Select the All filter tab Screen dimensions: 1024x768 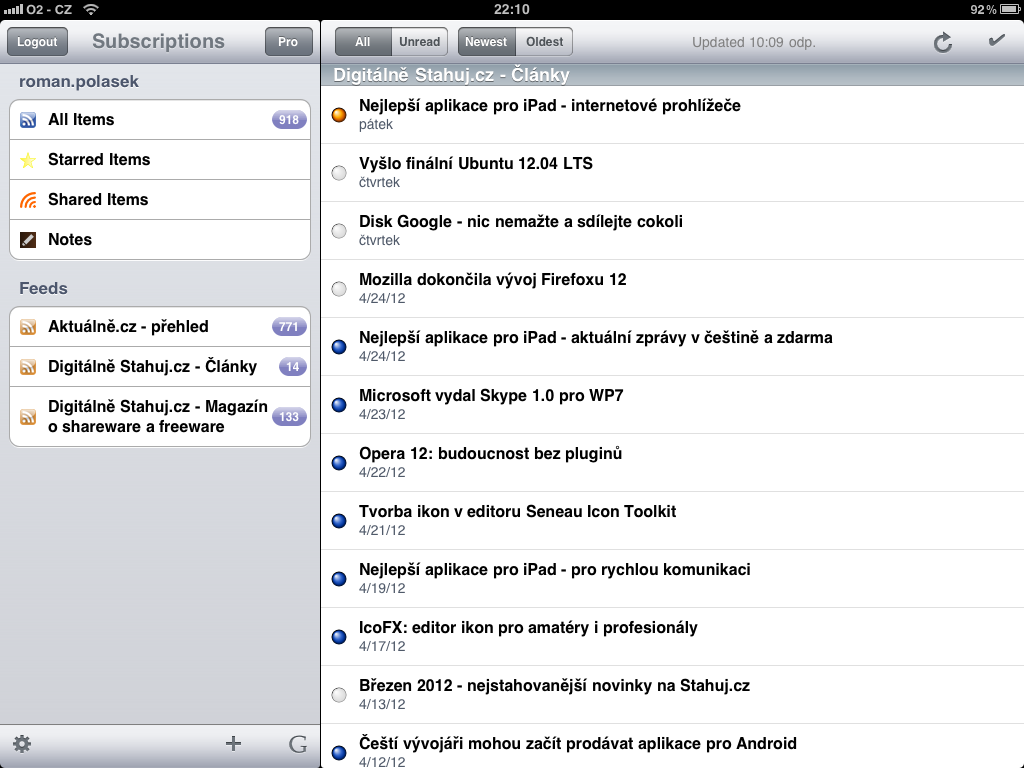[363, 42]
